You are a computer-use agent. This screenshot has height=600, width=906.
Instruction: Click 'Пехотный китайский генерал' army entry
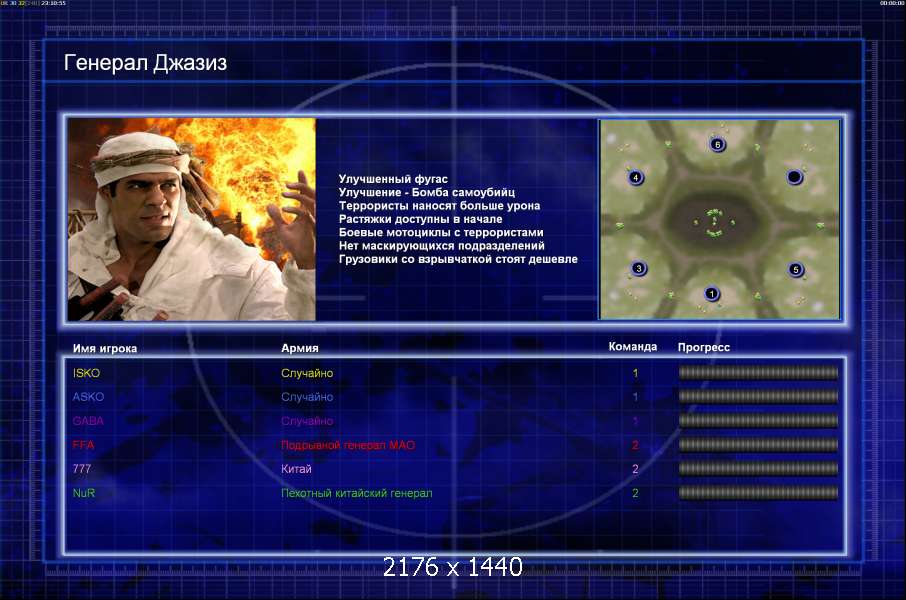(x=357, y=493)
